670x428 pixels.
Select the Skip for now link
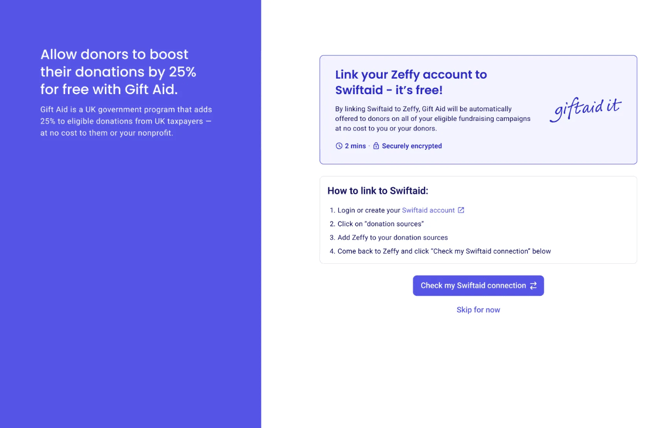pyautogui.click(x=478, y=310)
